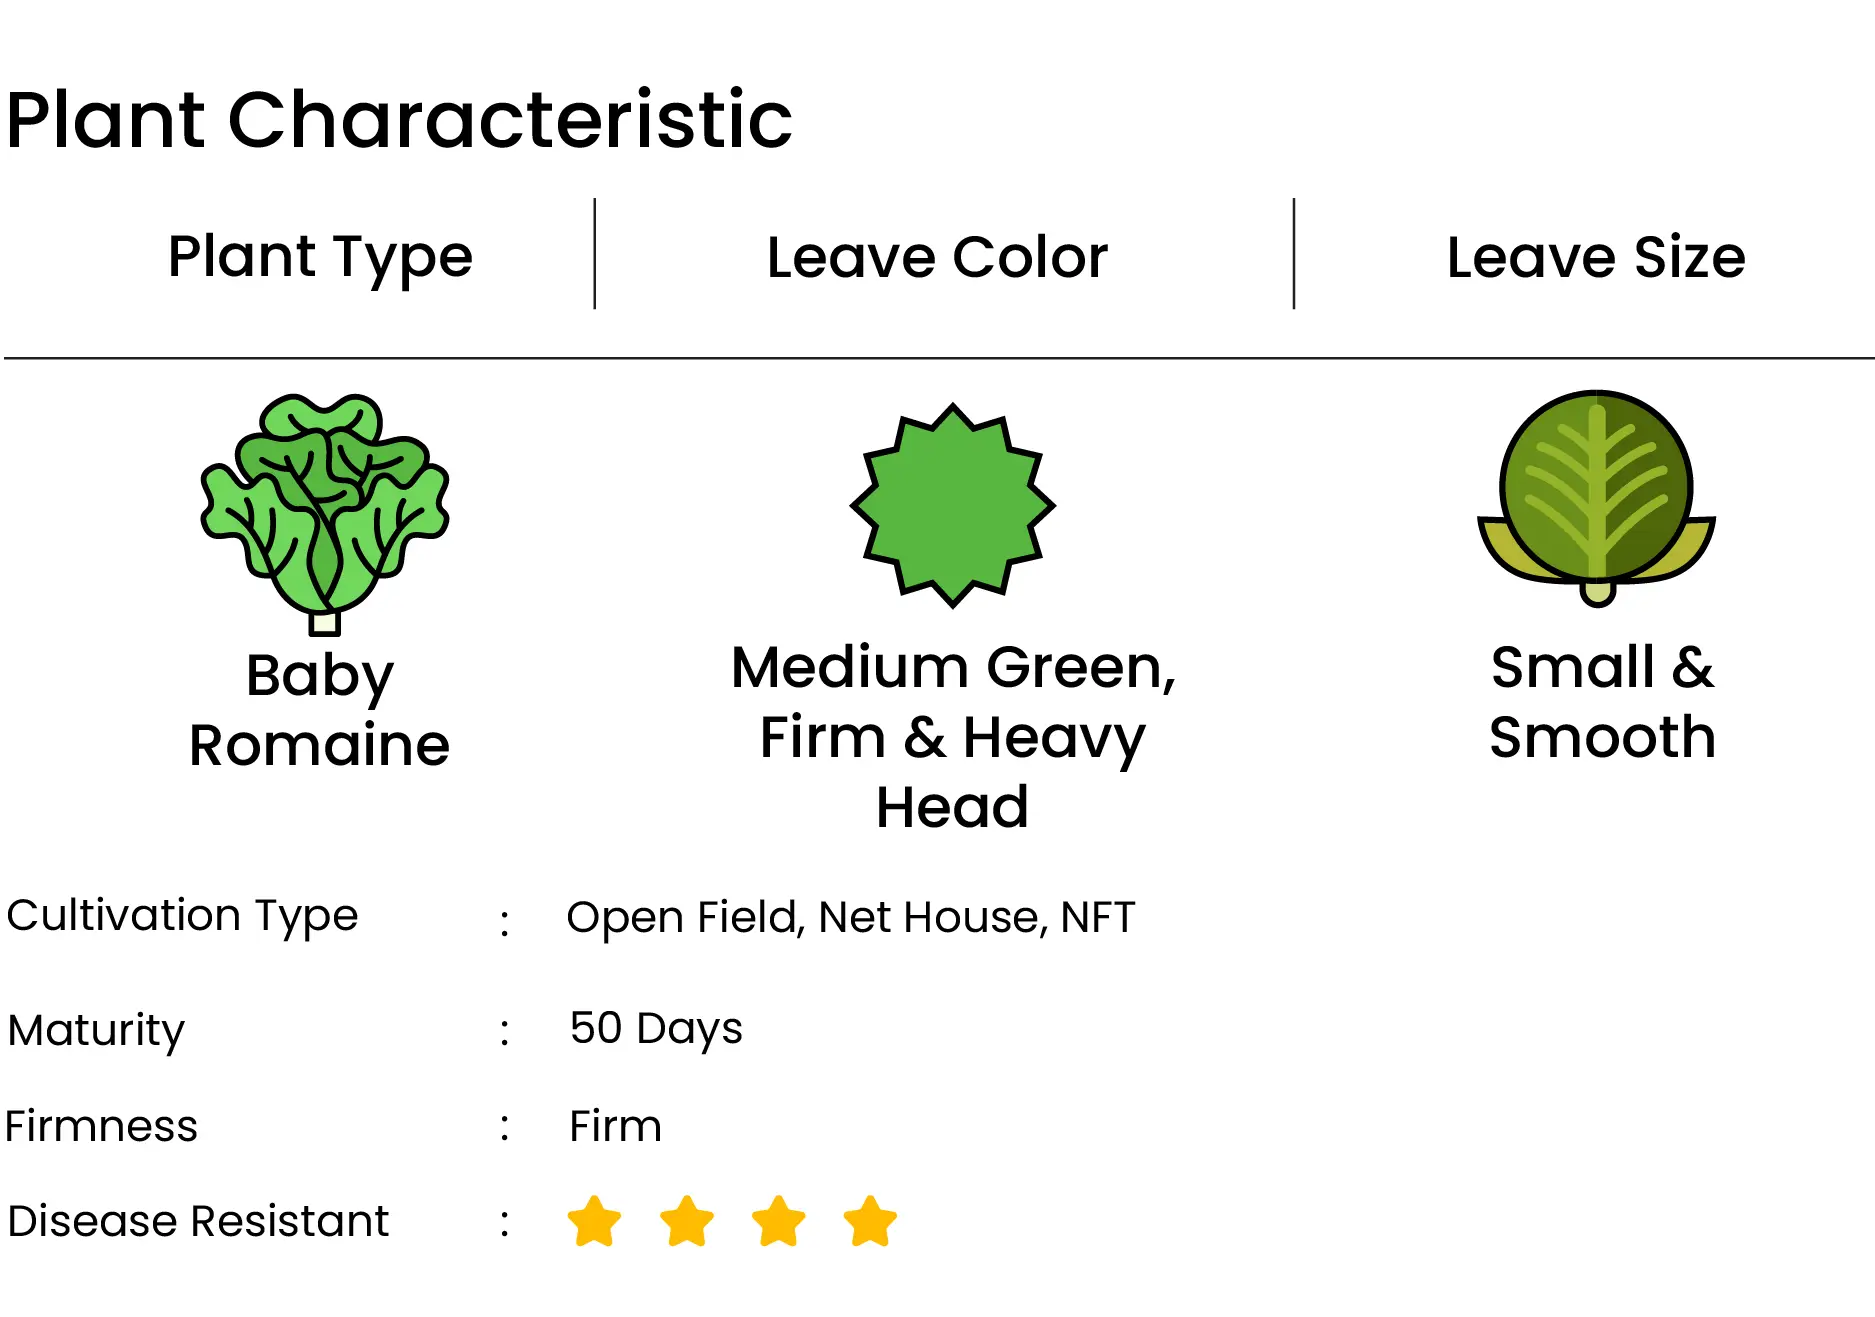1875x1317 pixels.
Task: Click the Plant Characteristic title
Action: (x=399, y=120)
